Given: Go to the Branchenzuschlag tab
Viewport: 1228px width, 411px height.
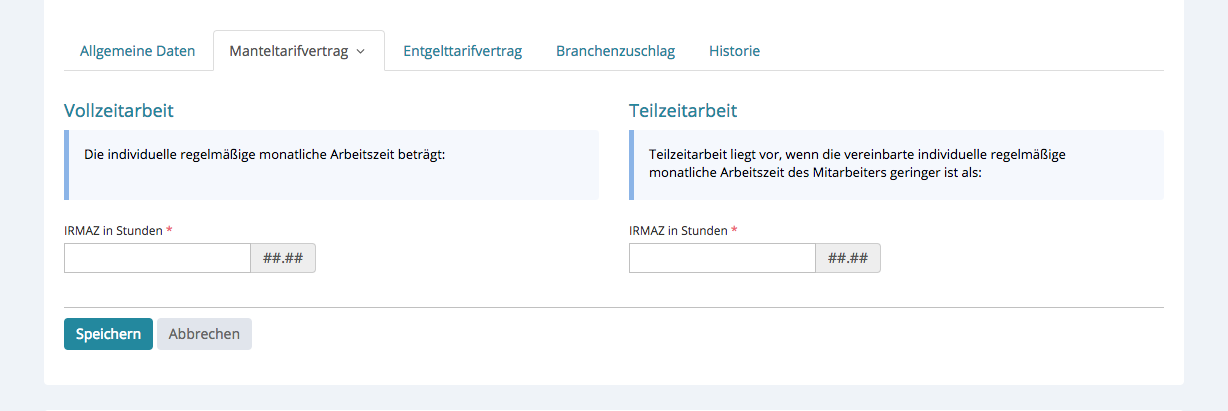Looking at the screenshot, I should [615, 51].
